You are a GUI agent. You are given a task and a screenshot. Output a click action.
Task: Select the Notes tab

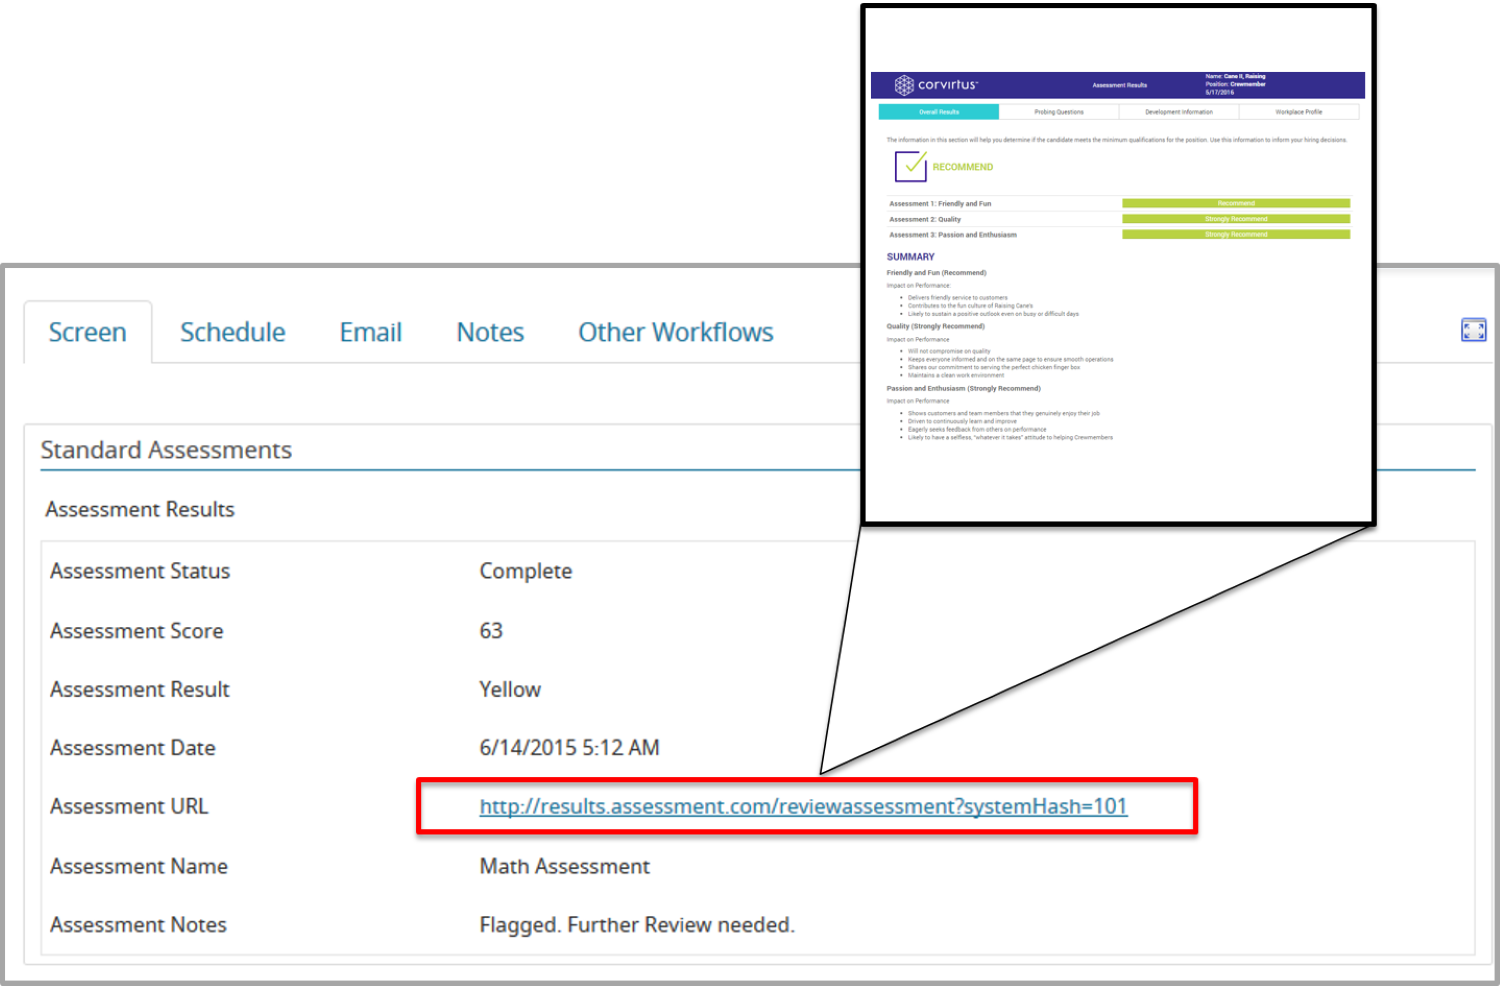pos(490,332)
